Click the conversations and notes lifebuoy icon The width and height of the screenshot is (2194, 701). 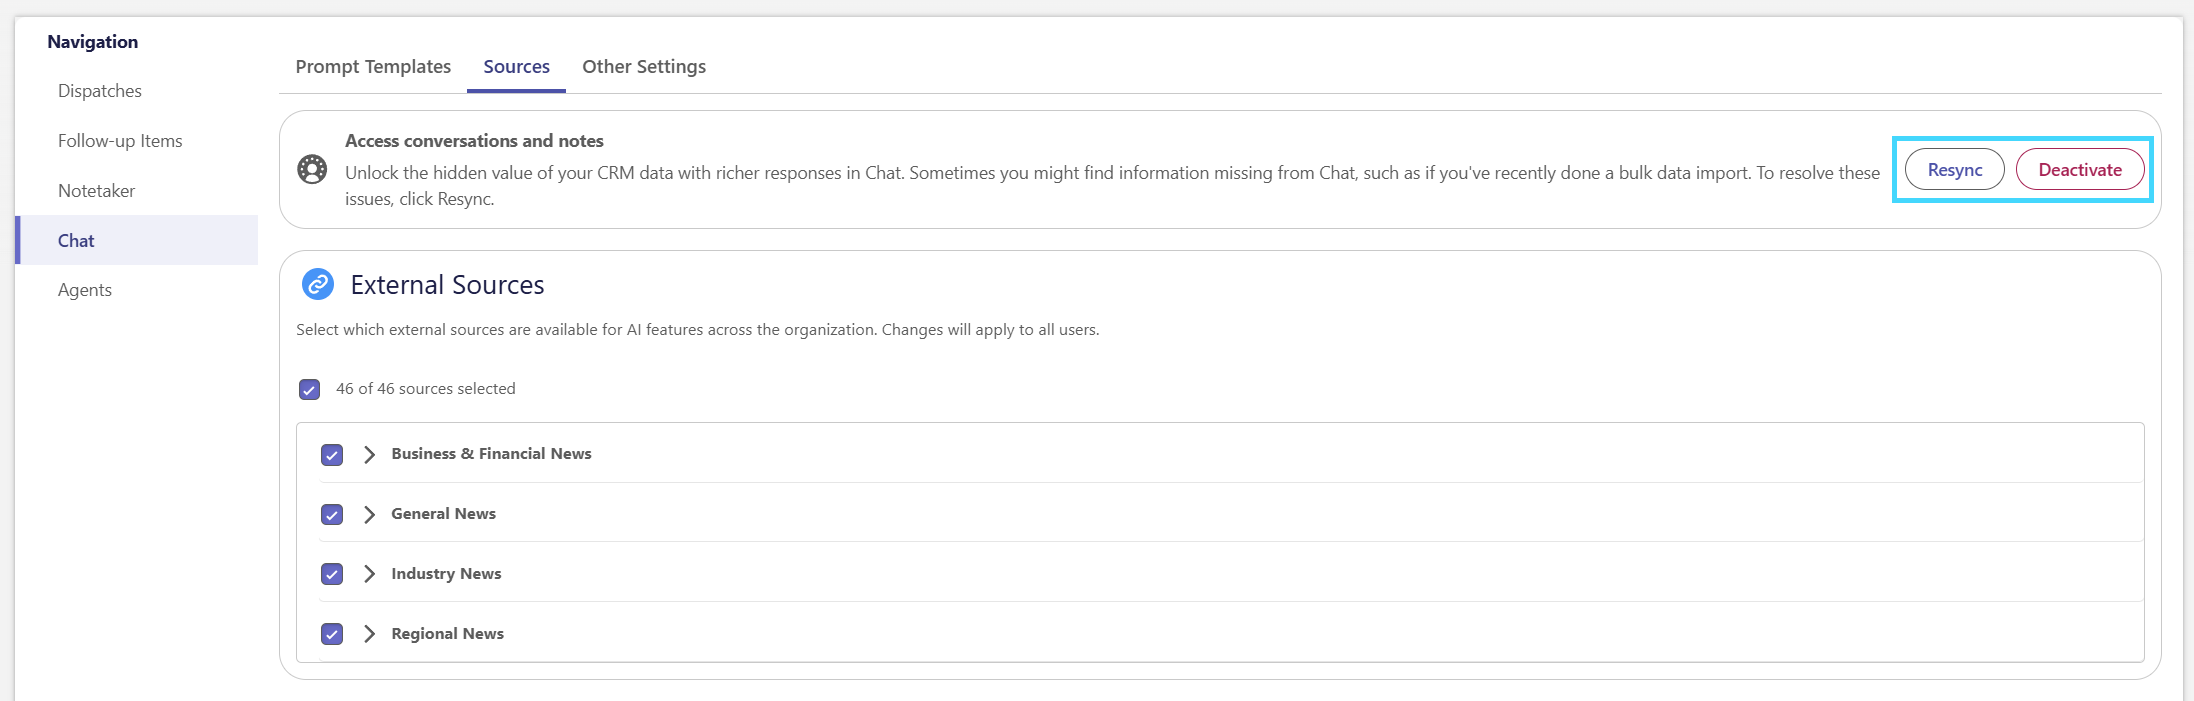[x=312, y=170]
